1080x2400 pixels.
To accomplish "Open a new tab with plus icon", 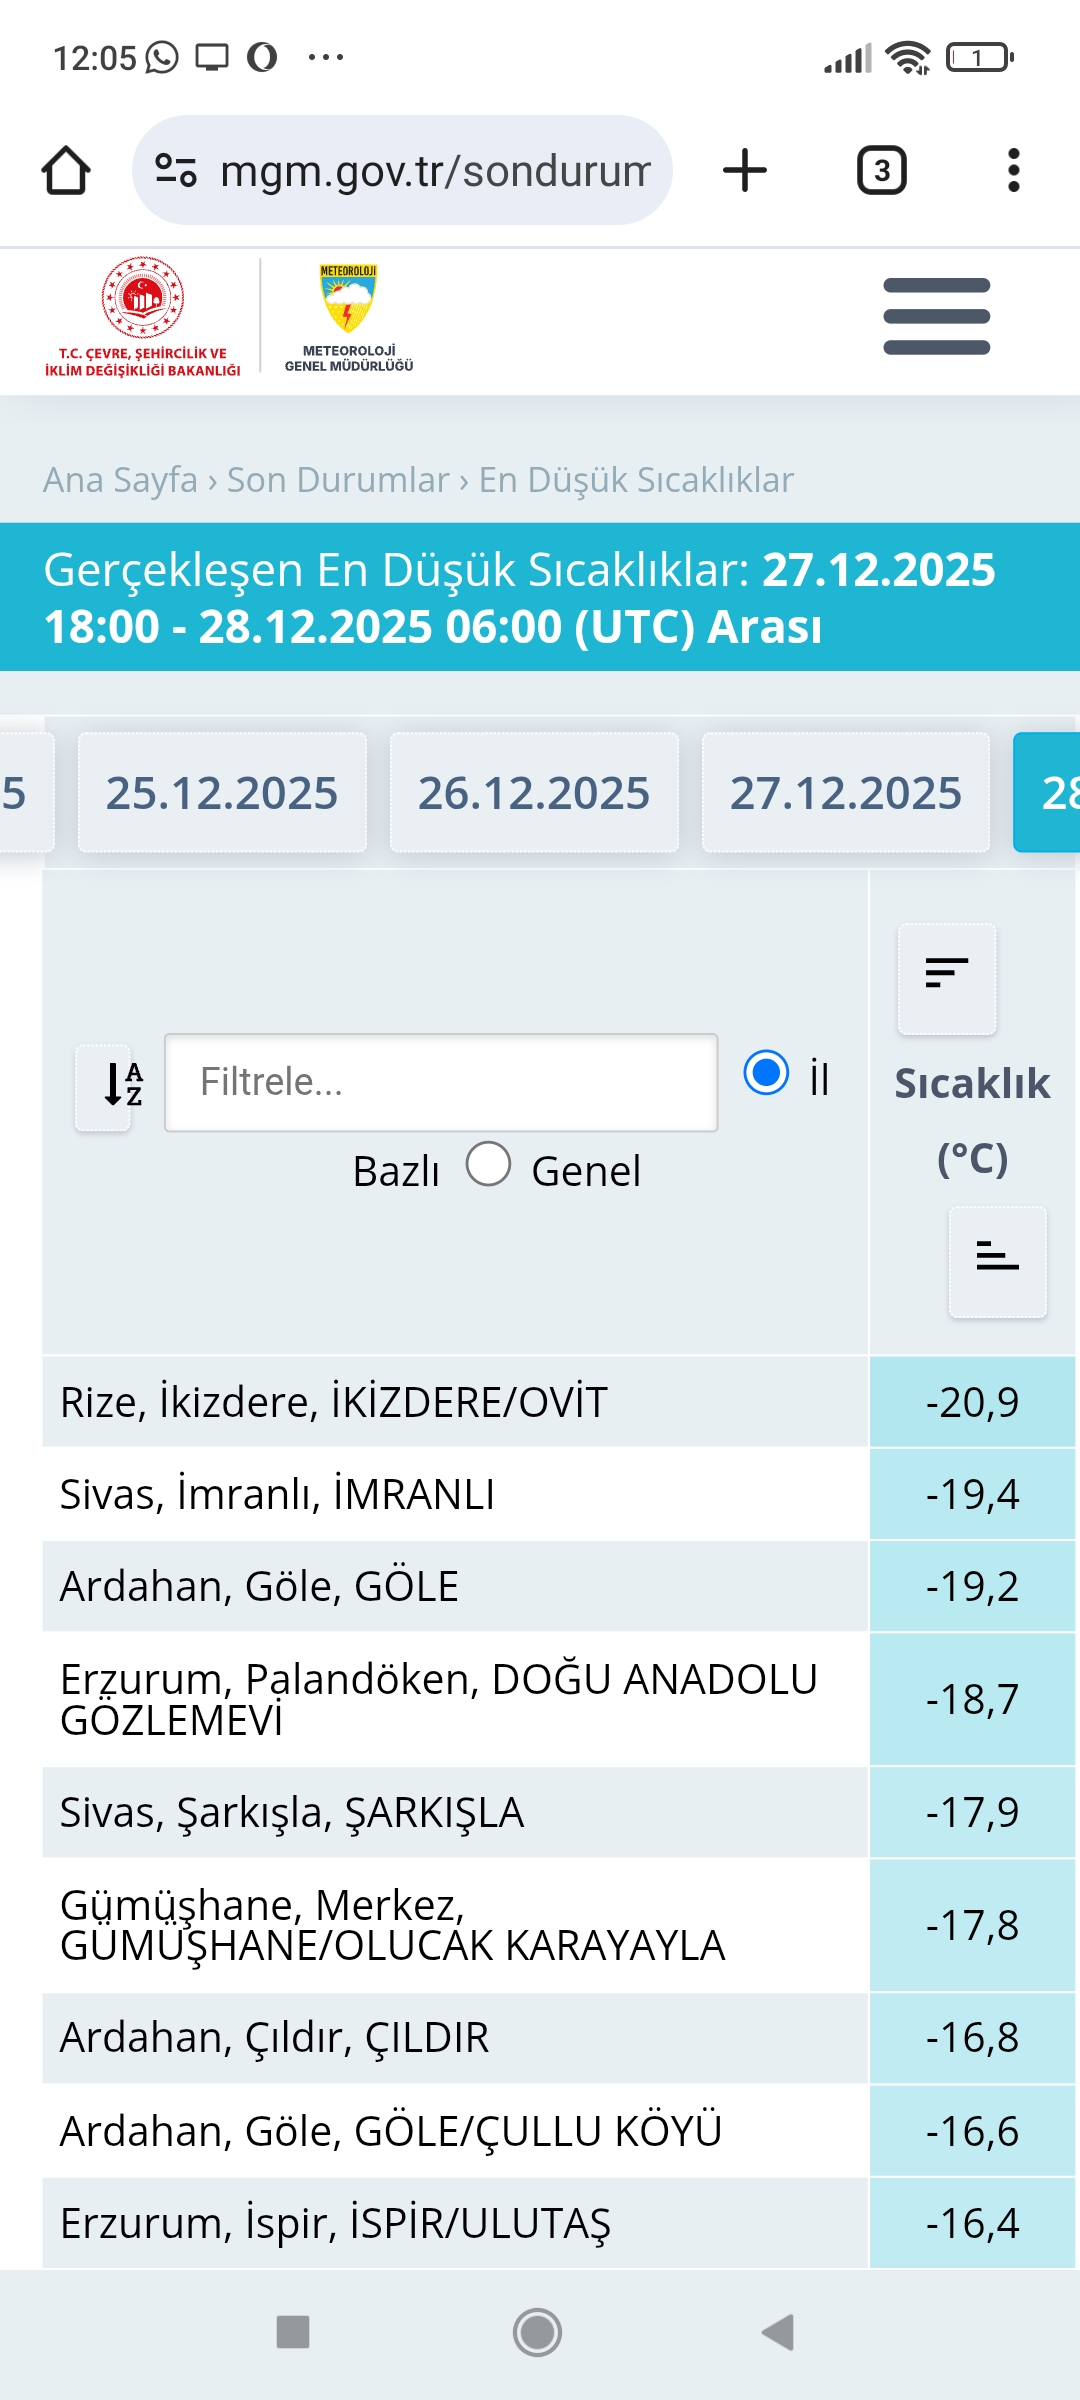I will coord(745,170).
